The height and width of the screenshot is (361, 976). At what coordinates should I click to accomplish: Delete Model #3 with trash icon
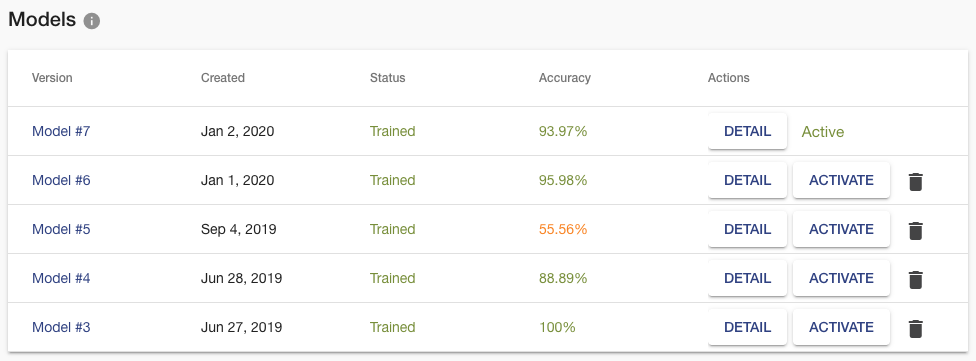pos(915,329)
